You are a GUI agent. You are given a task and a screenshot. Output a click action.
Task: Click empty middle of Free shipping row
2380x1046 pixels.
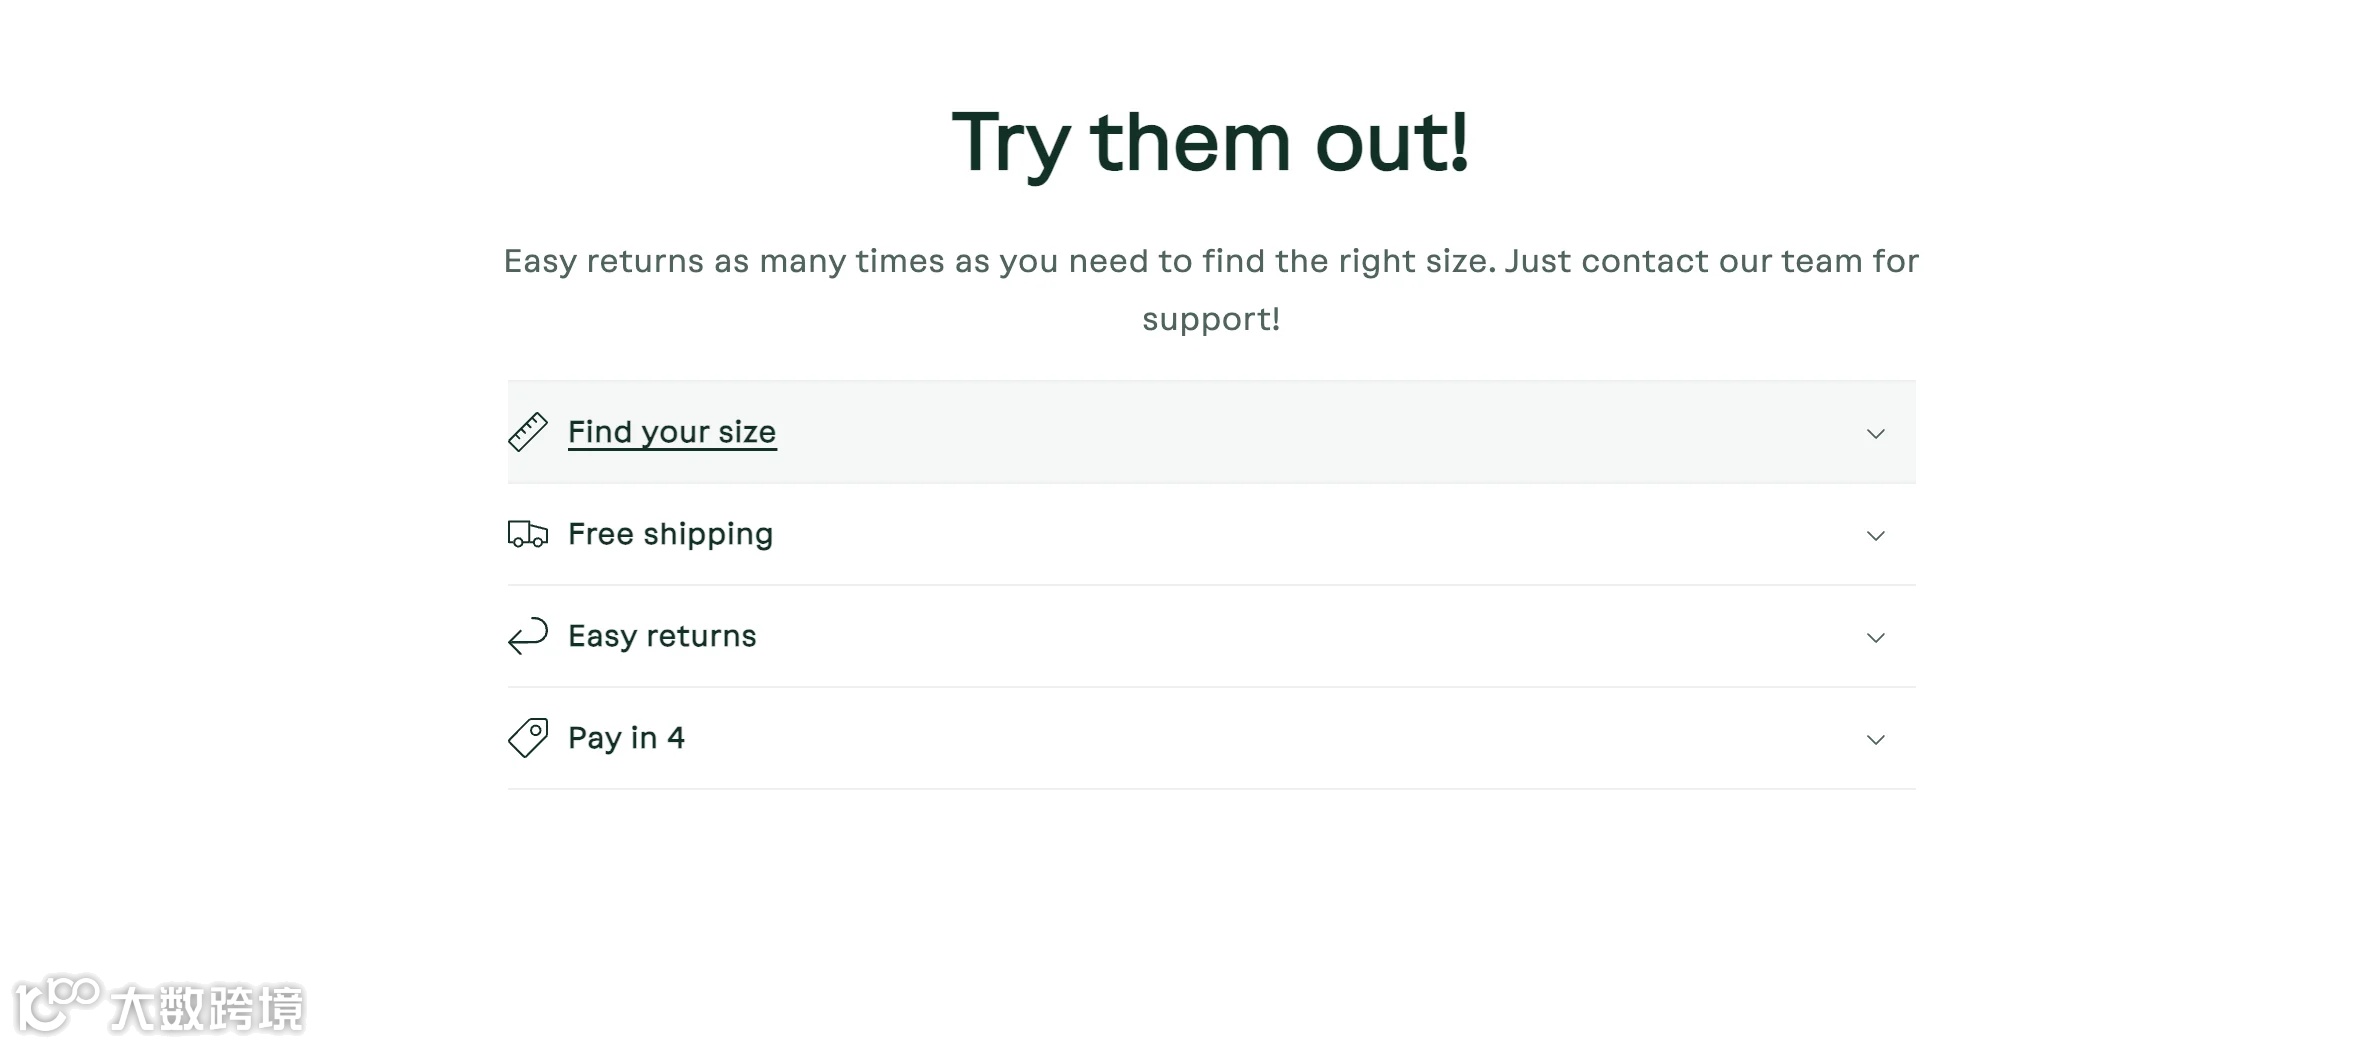tap(1300, 534)
